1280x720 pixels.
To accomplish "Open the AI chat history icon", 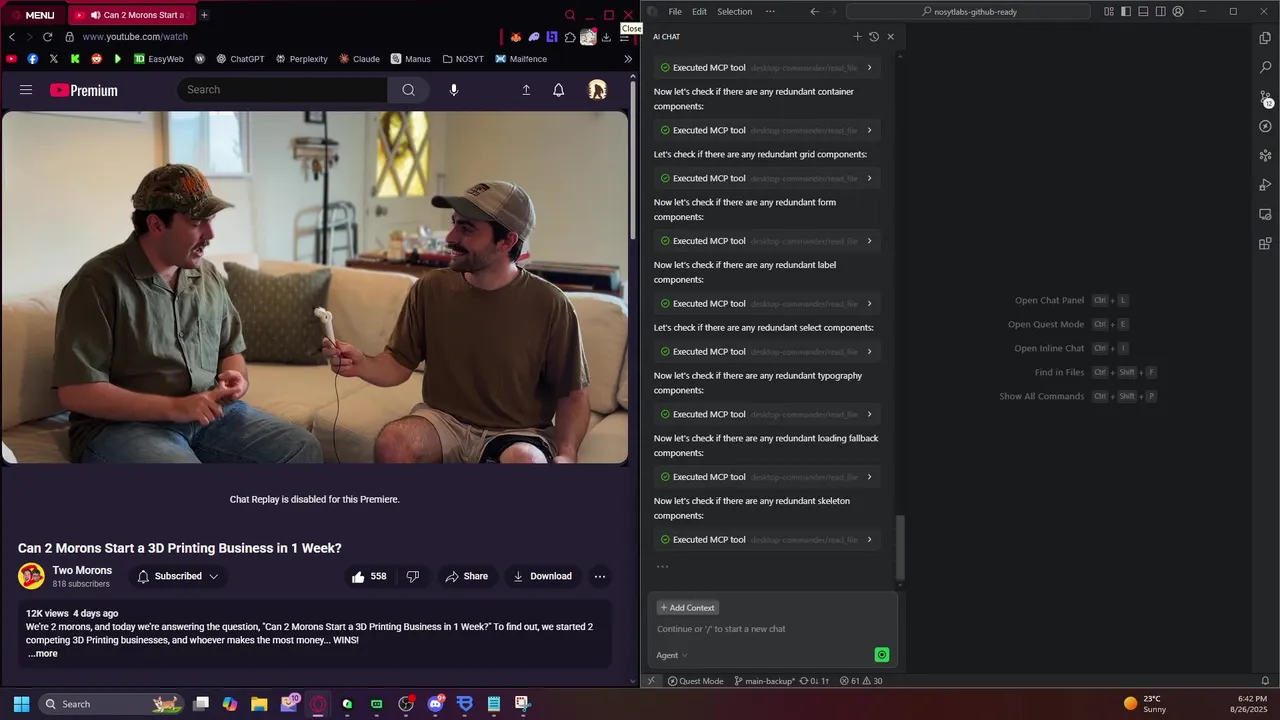I will pos(874,37).
